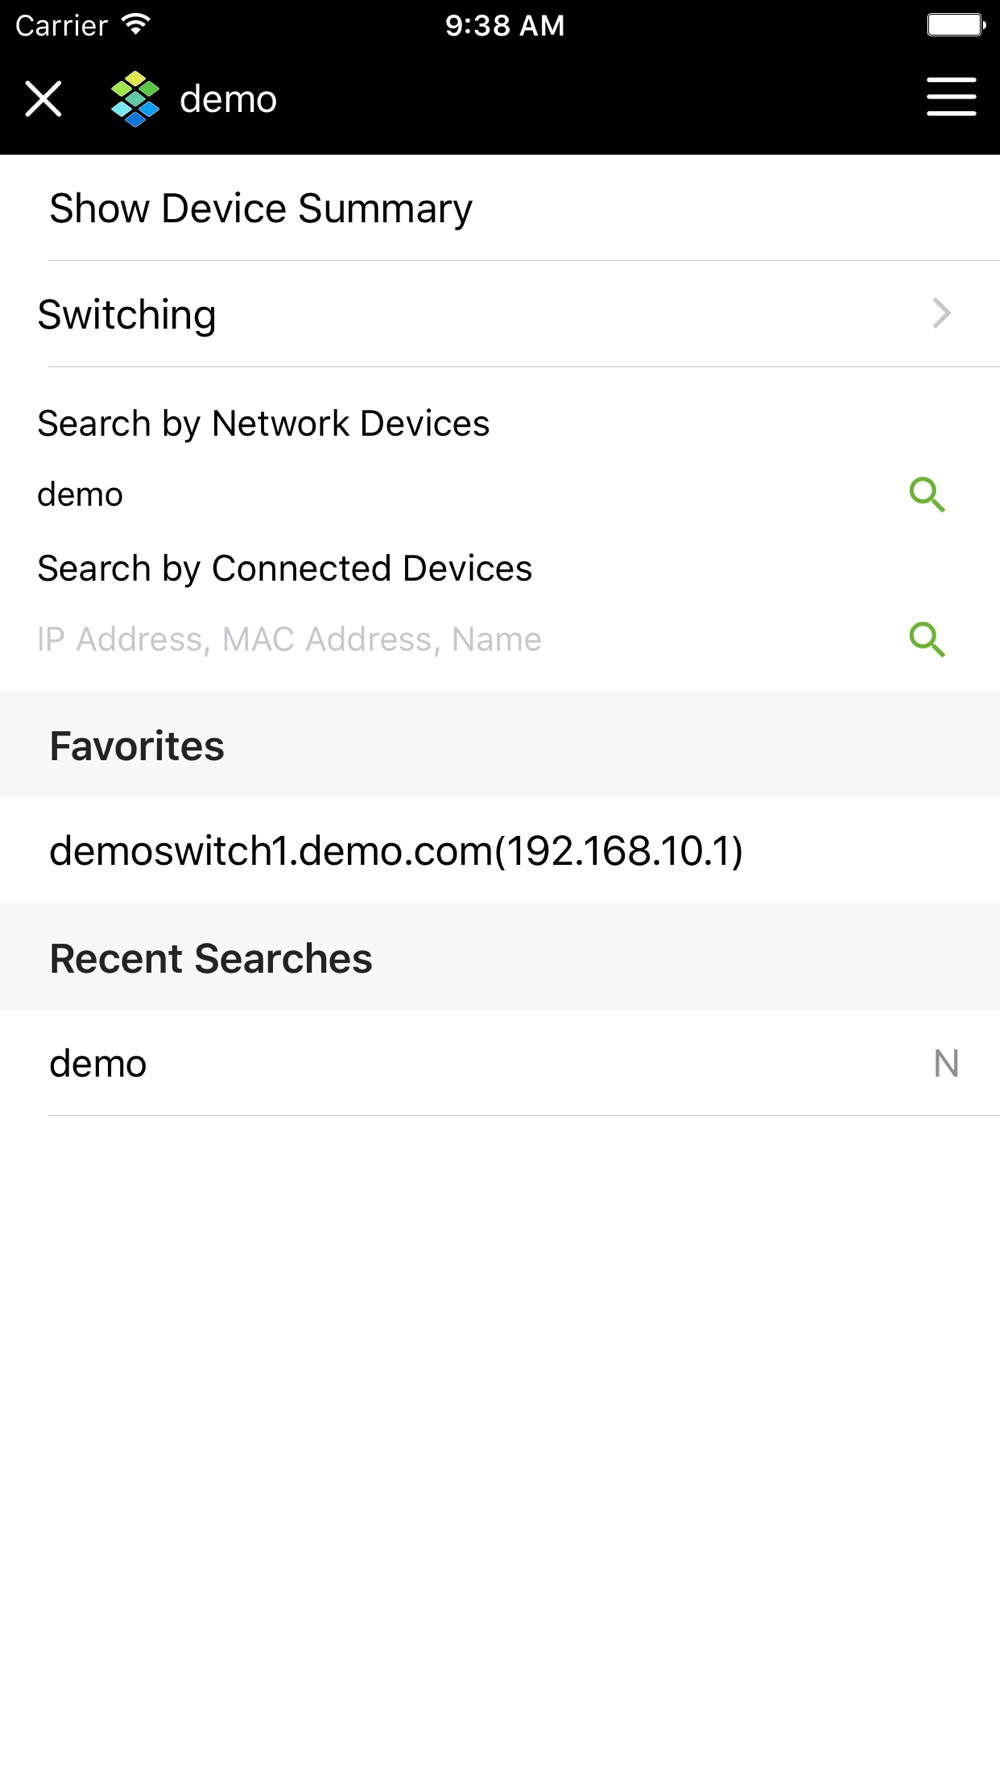Tap the Wi-Fi status bar icon
This screenshot has width=1000, height=1778.
pyautogui.click(x=136, y=25)
